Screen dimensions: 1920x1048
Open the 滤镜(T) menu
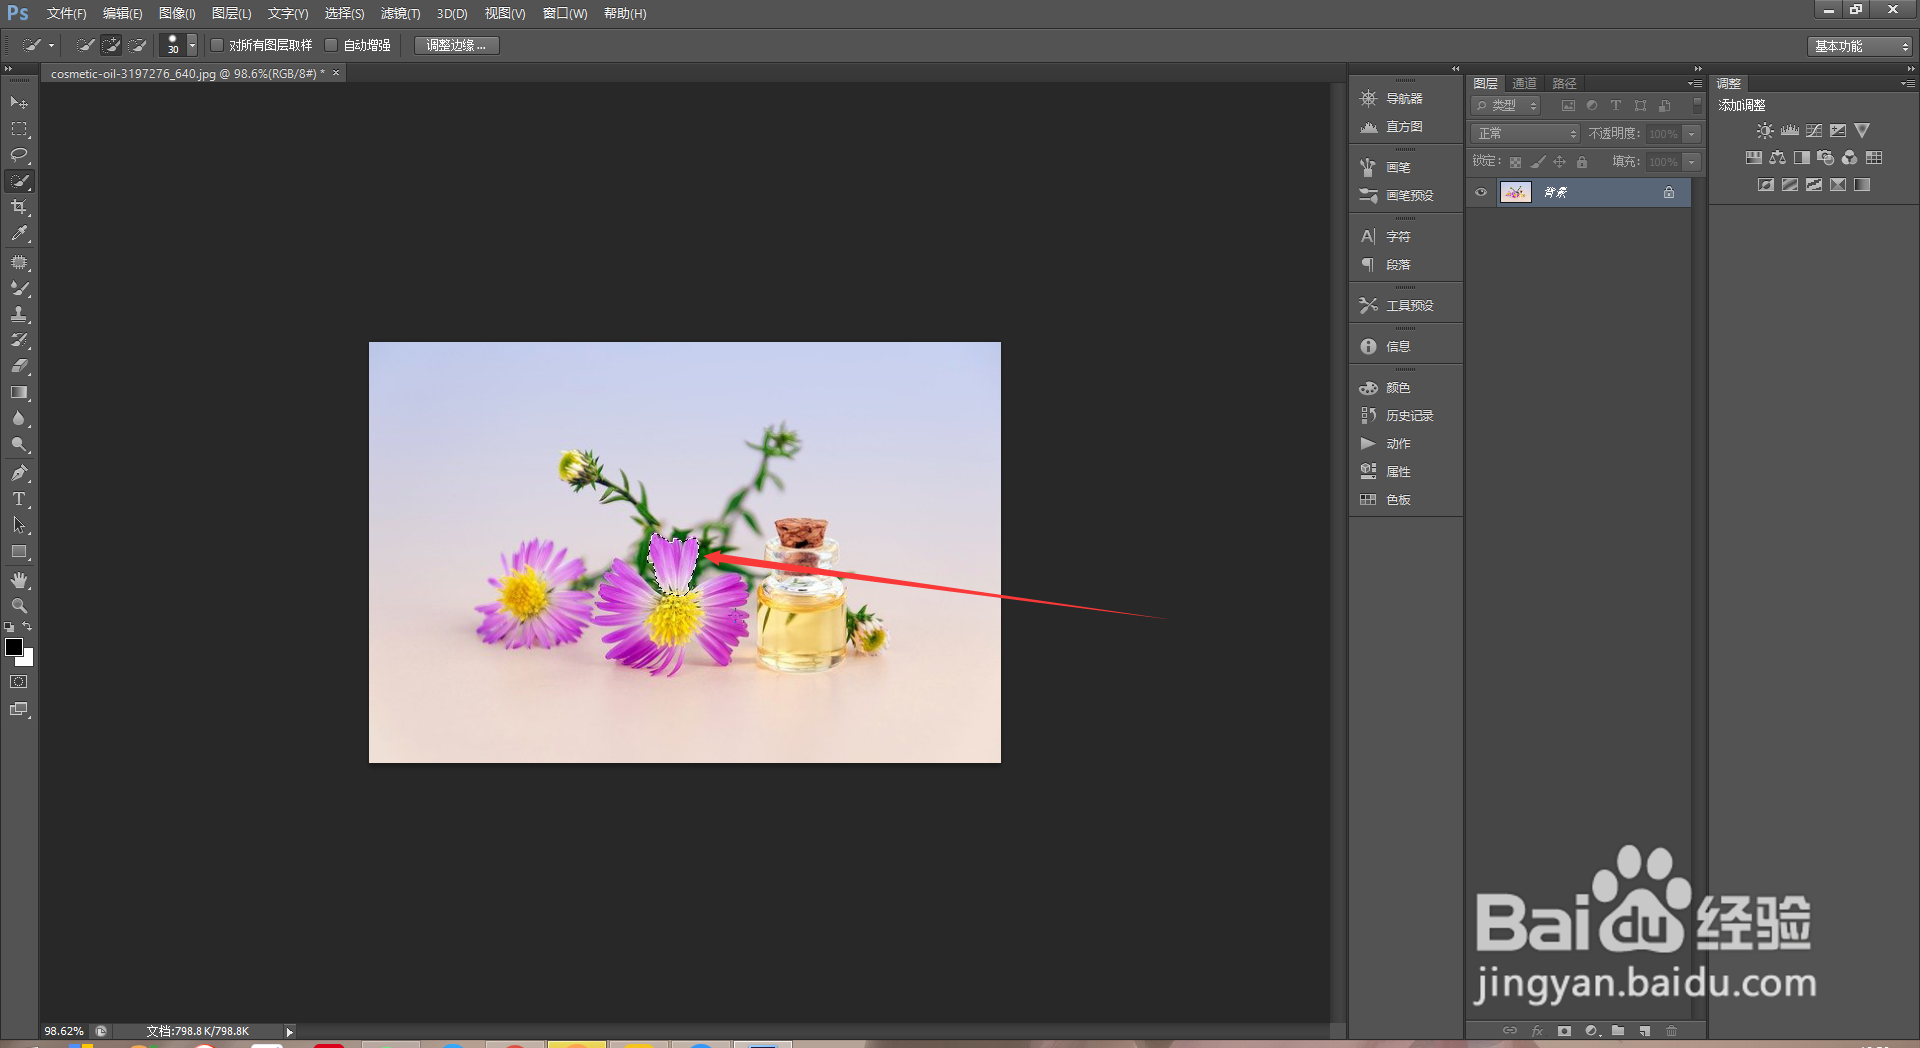pos(400,14)
